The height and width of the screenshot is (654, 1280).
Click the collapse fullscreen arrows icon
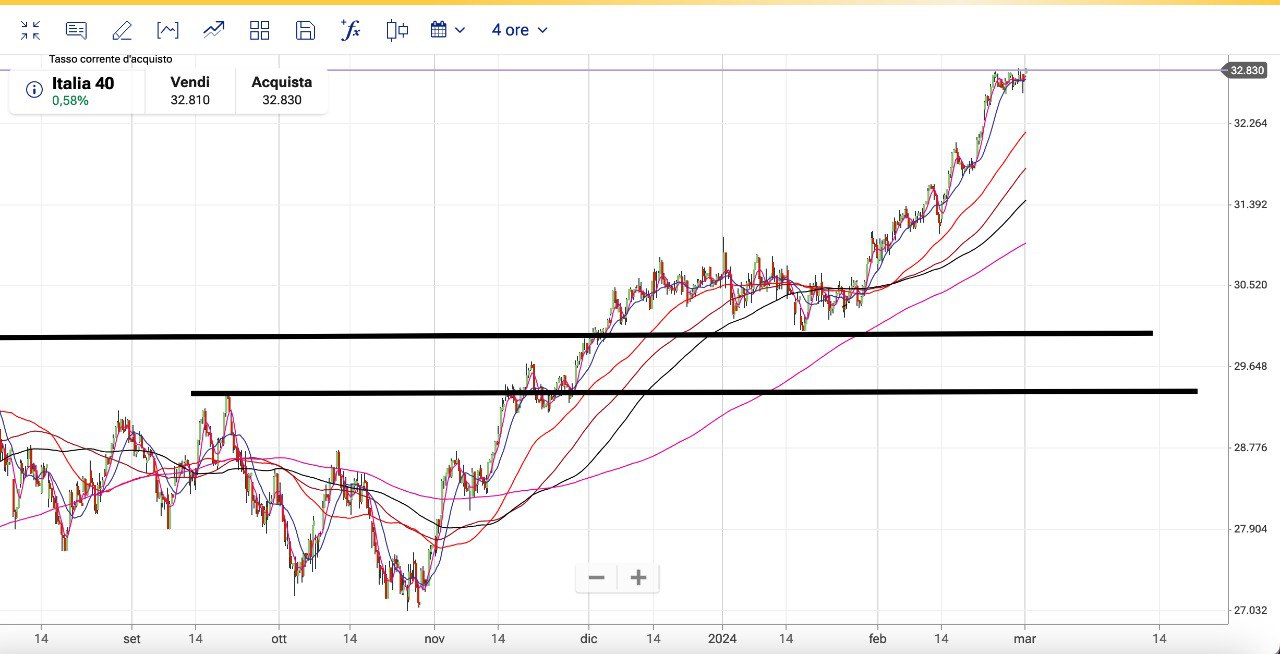pyautogui.click(x=30, y=30)
